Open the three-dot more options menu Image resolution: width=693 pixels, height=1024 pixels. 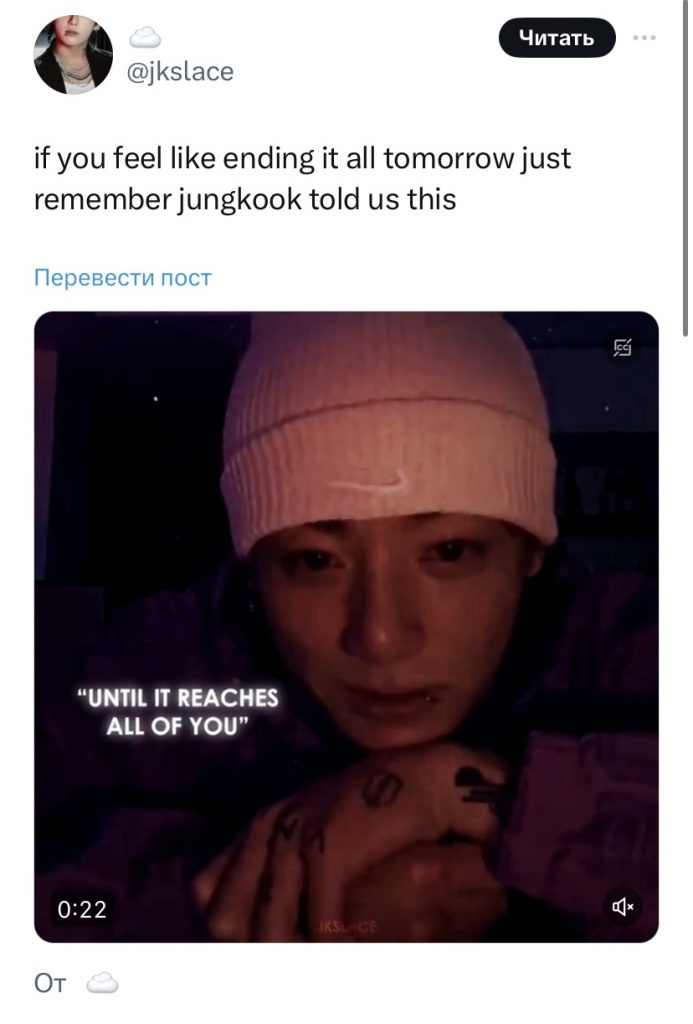(645, 38)
